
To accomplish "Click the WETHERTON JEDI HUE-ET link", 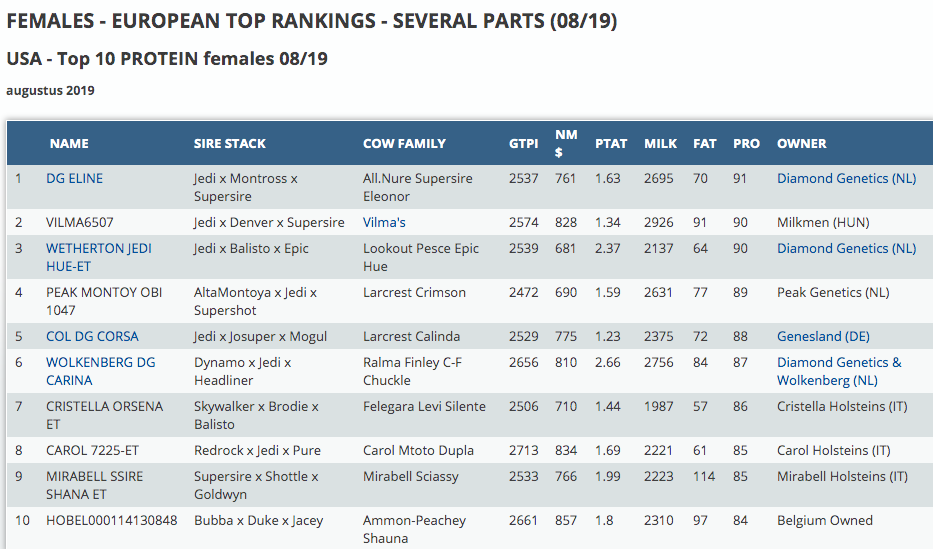I will (x=98, y=249).
